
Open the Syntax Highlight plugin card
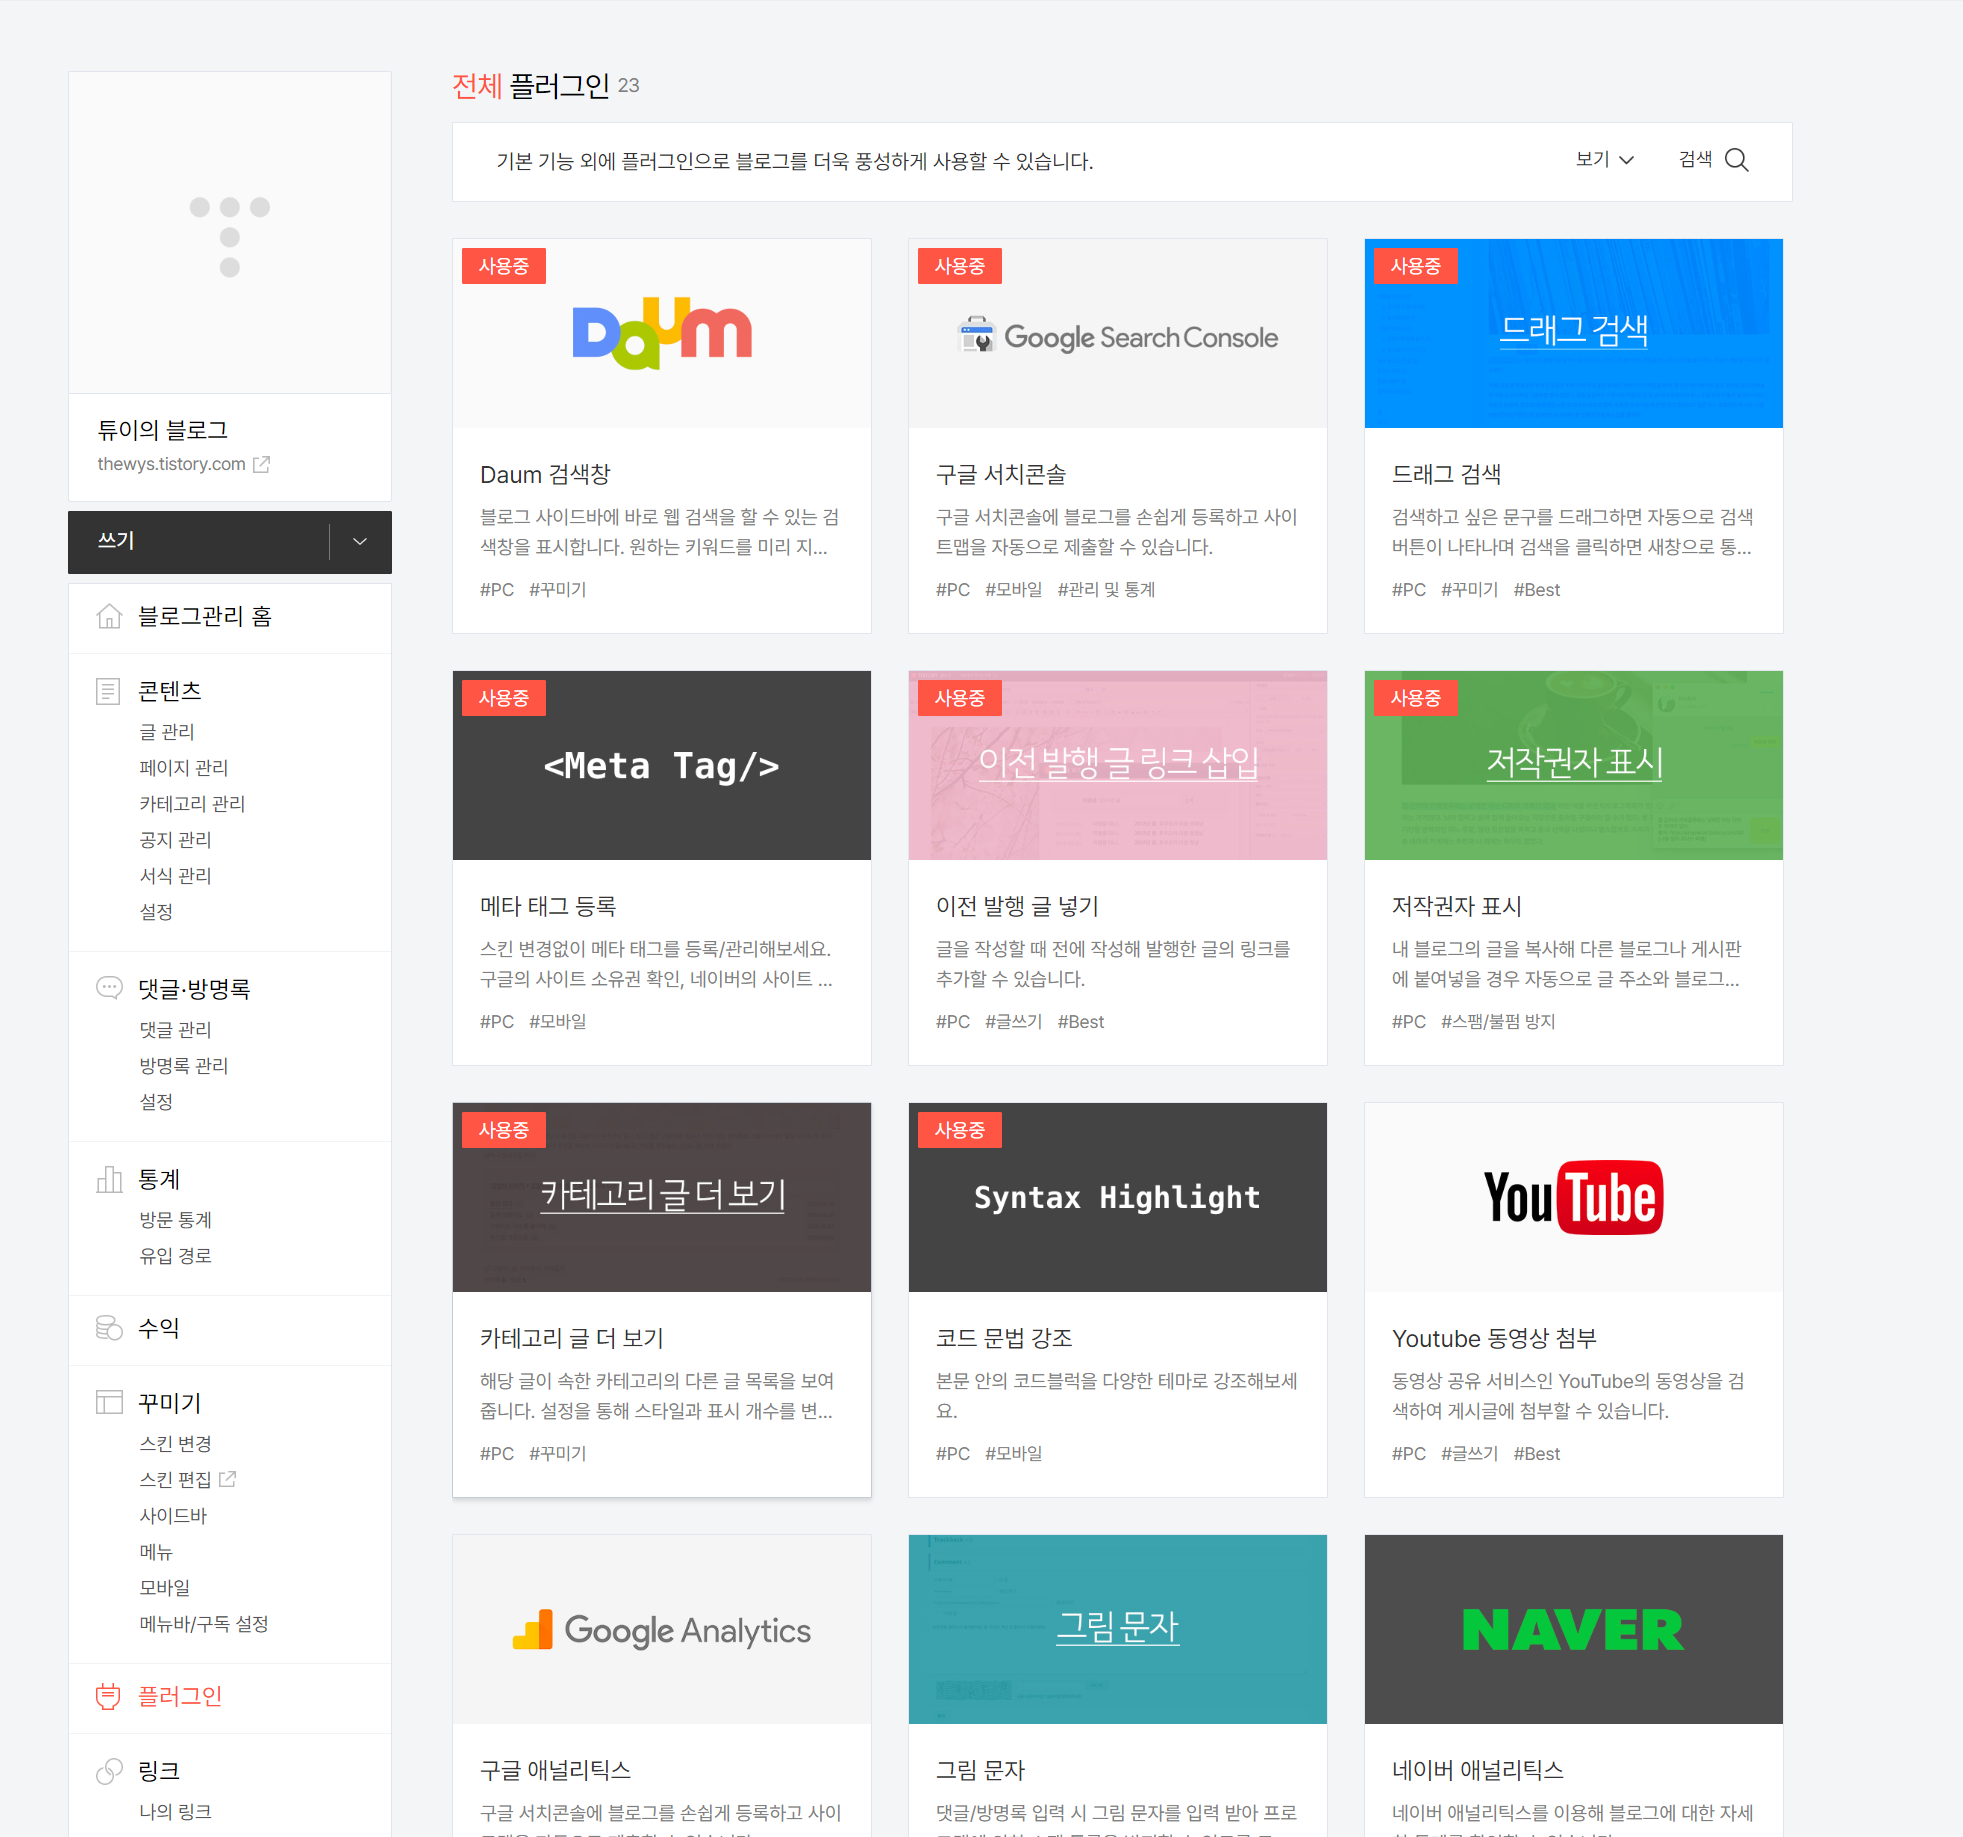1118,1300
